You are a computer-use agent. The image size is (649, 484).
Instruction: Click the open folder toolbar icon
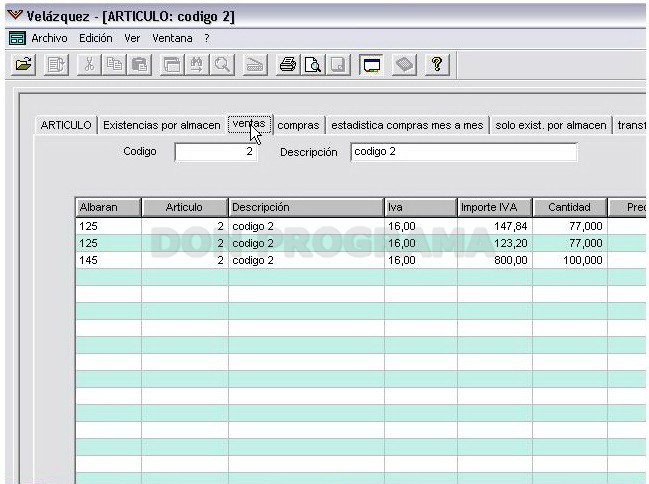click(23, 65)
